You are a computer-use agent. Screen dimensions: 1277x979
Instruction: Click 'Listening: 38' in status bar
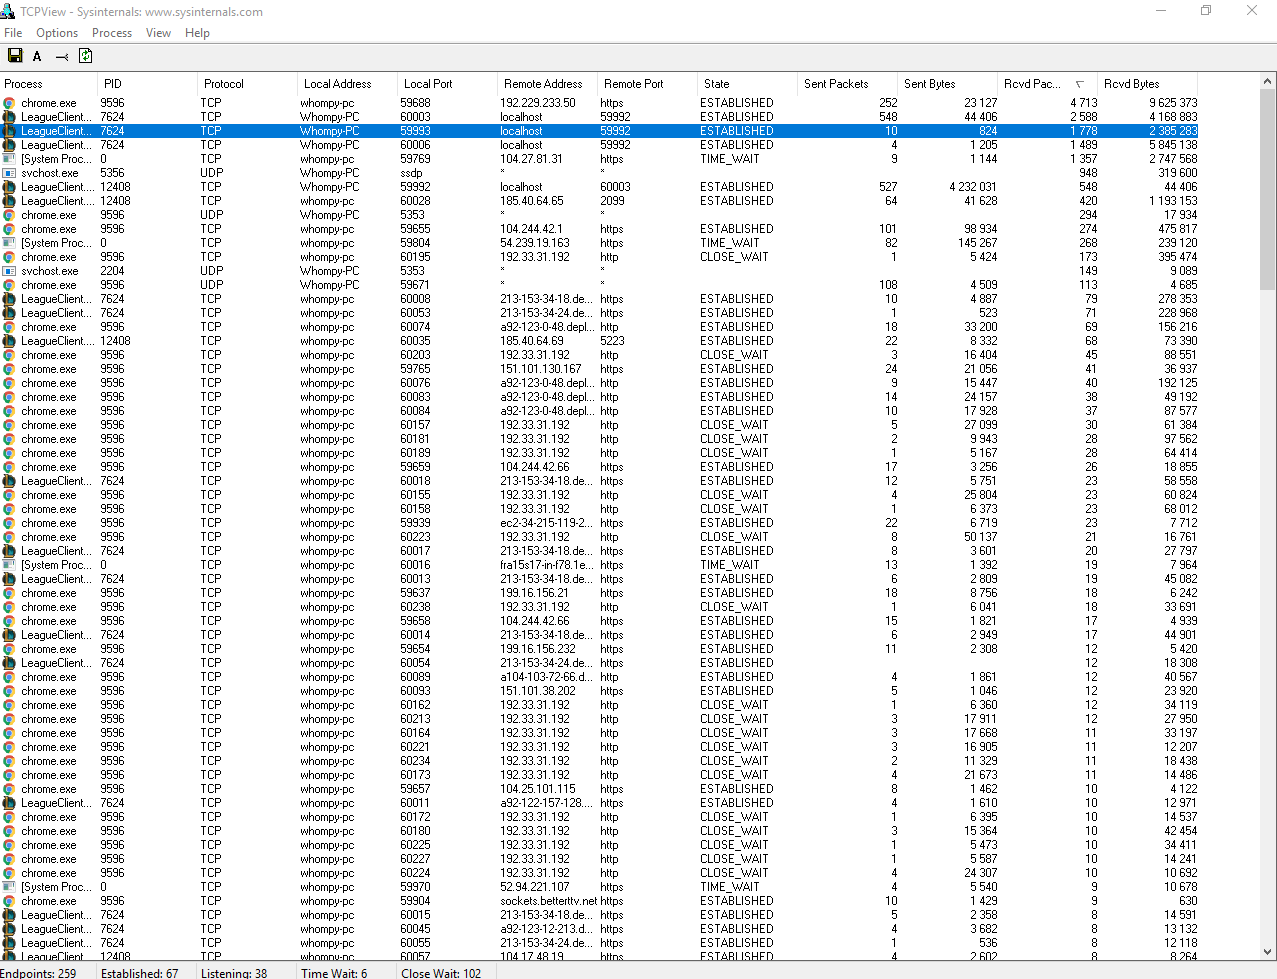pos(234,973)
